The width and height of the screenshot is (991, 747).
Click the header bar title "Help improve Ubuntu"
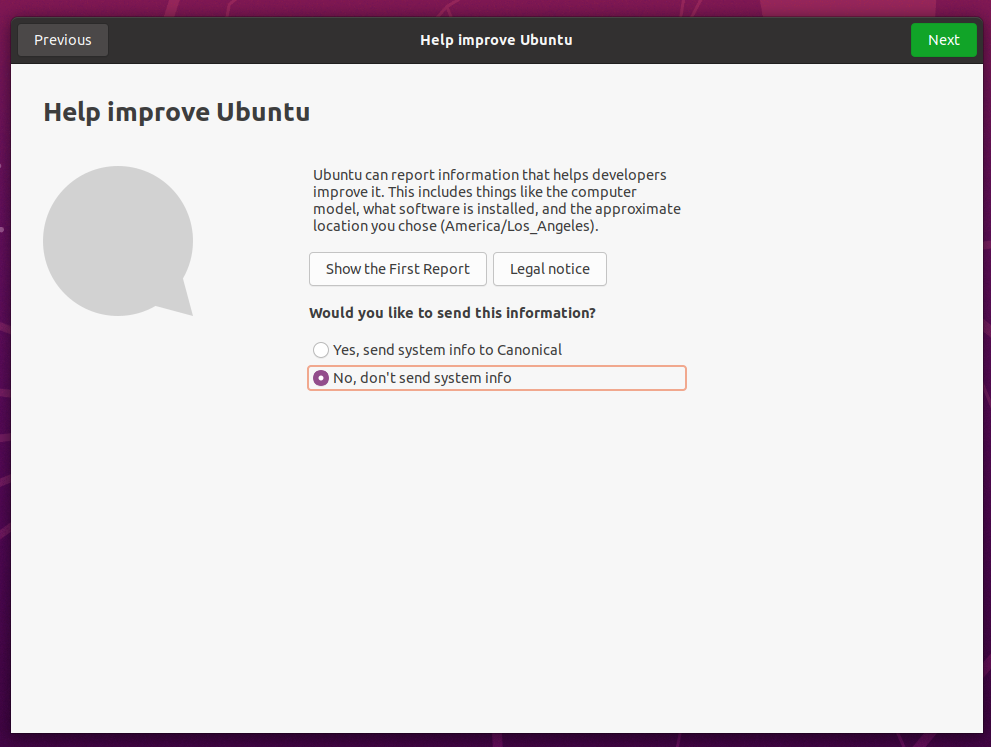pos(496,40)
